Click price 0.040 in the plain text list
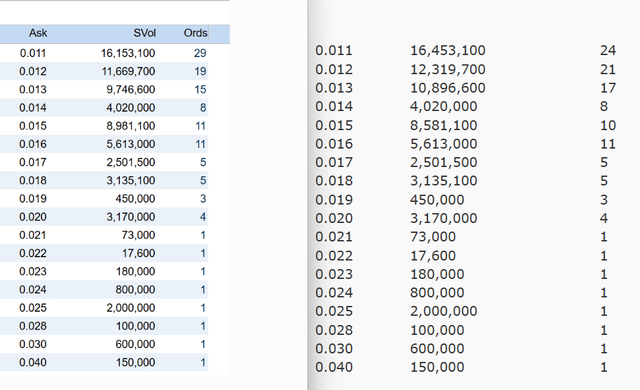The width and height of the screenshot is (640, 390). 334,367
